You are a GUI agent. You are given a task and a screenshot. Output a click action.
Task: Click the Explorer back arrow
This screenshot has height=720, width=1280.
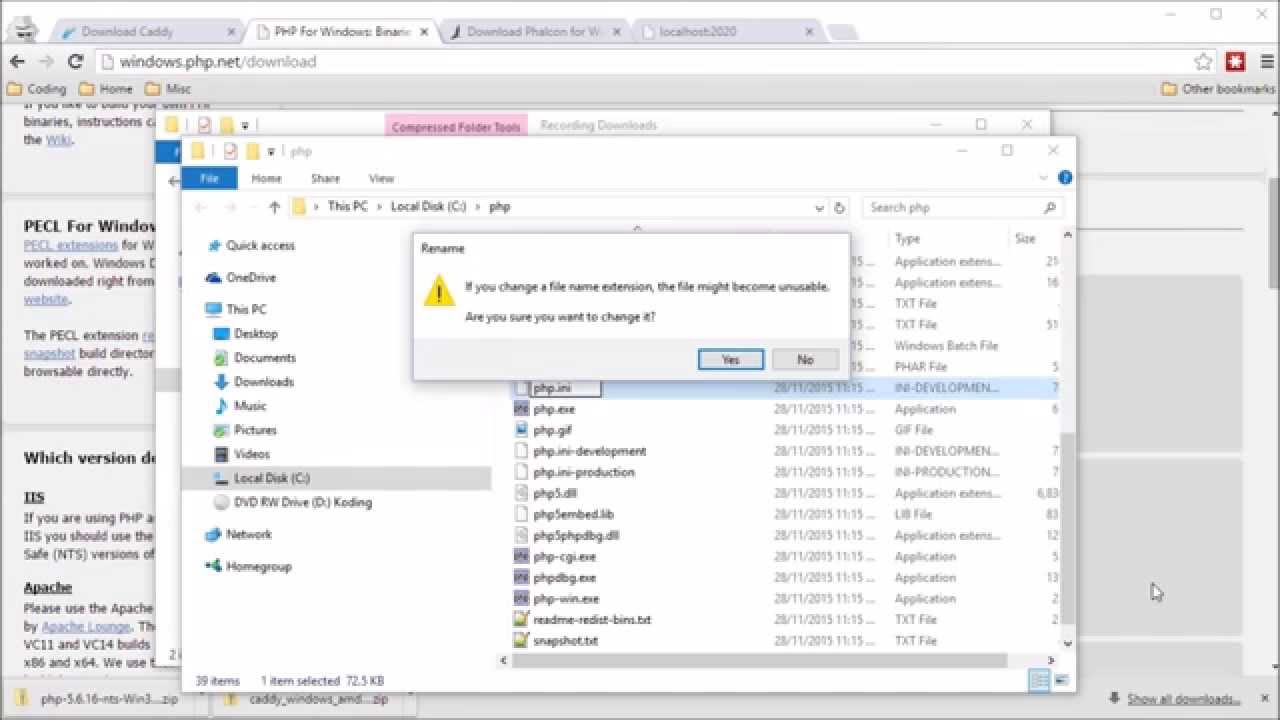click(200, 207)
